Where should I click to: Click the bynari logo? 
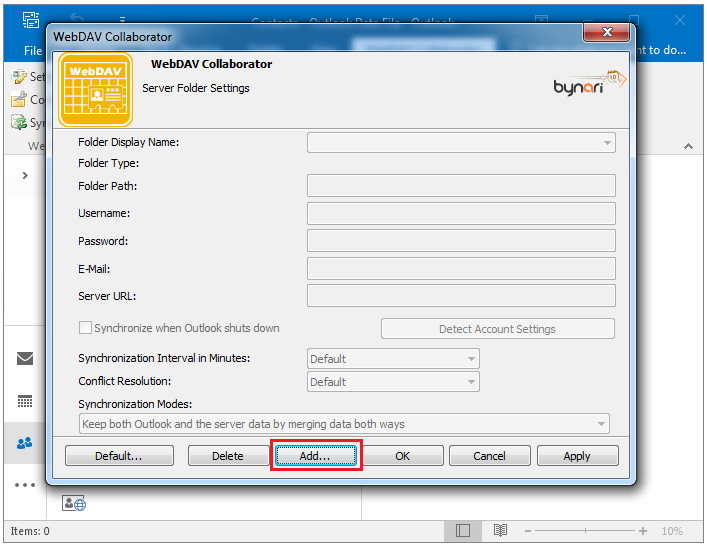pos(589,83)
